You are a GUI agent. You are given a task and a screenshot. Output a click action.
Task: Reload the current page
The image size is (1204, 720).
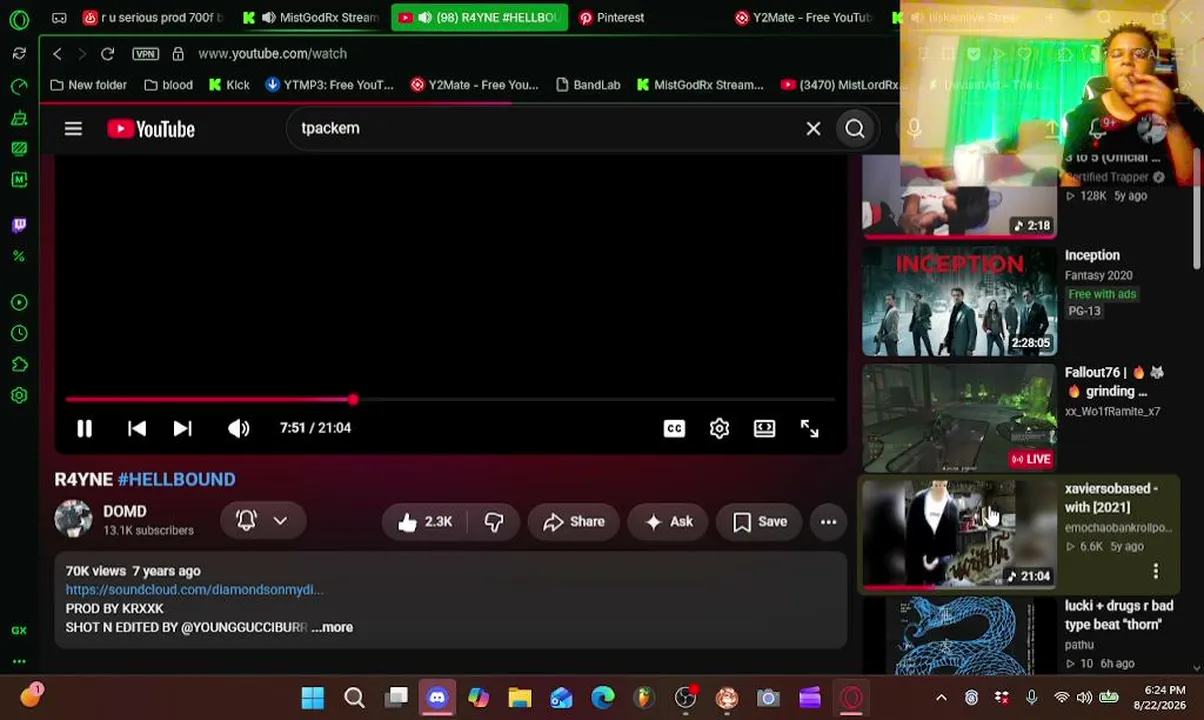coord(107,54)
